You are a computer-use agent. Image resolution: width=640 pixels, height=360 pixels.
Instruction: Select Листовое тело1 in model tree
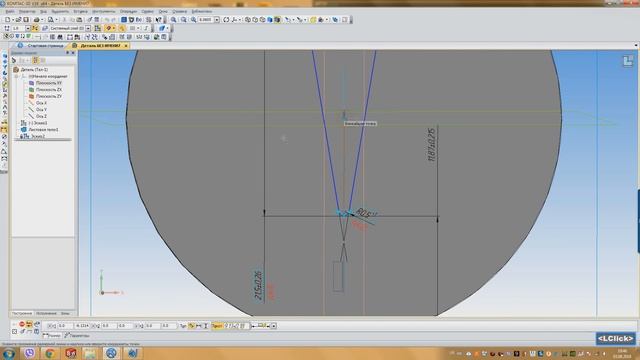click(x=43, y=129)
